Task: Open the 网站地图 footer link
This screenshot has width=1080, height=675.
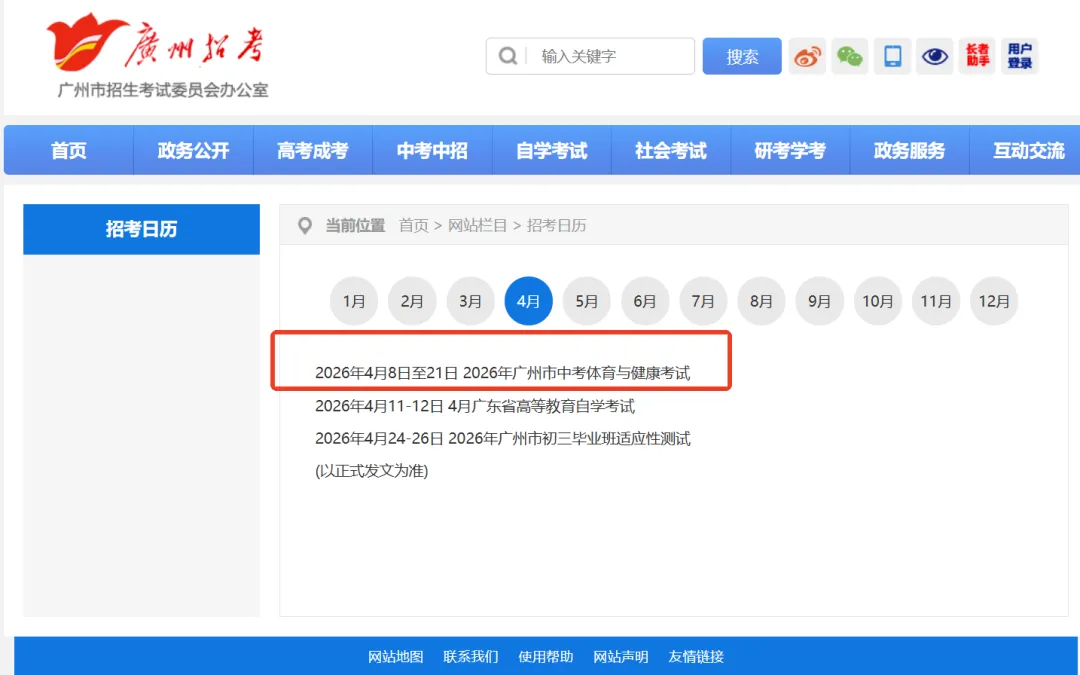Action: 396,656
